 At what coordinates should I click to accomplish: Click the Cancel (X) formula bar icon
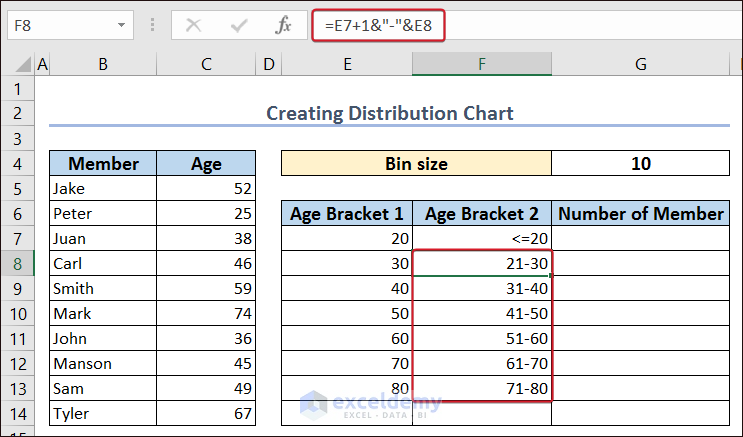coord(193,26)
